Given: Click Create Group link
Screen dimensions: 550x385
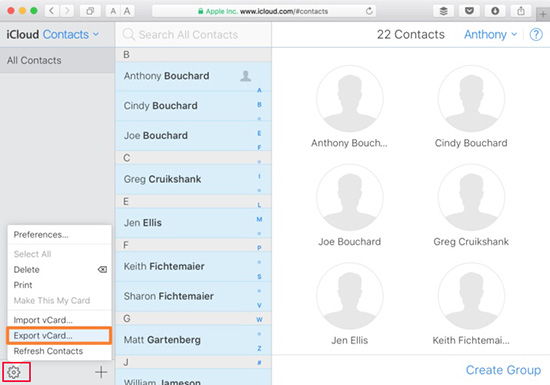Looking at the screenshot, I should (503, 370).
